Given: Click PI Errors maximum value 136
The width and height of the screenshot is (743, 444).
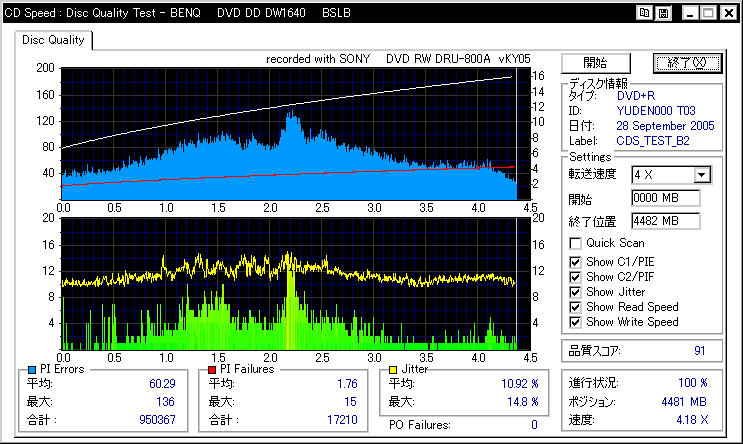Looking at the screenshot, I should coord(165,402).
